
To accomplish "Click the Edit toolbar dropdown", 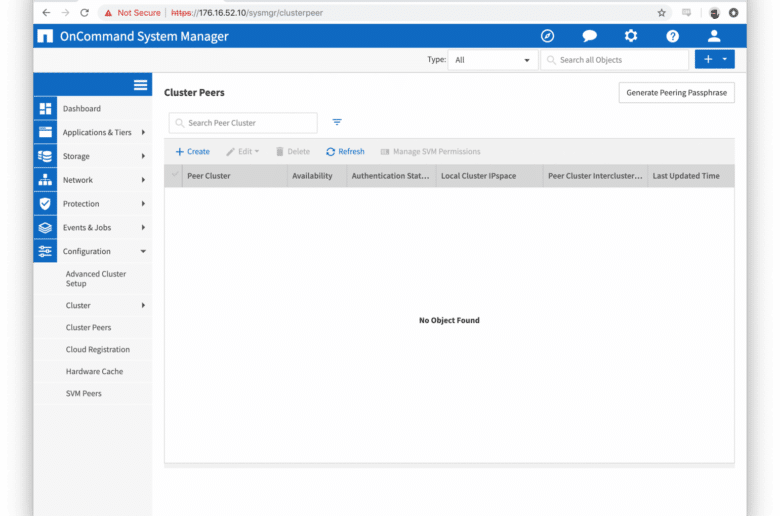I will (x=243, y=152).
